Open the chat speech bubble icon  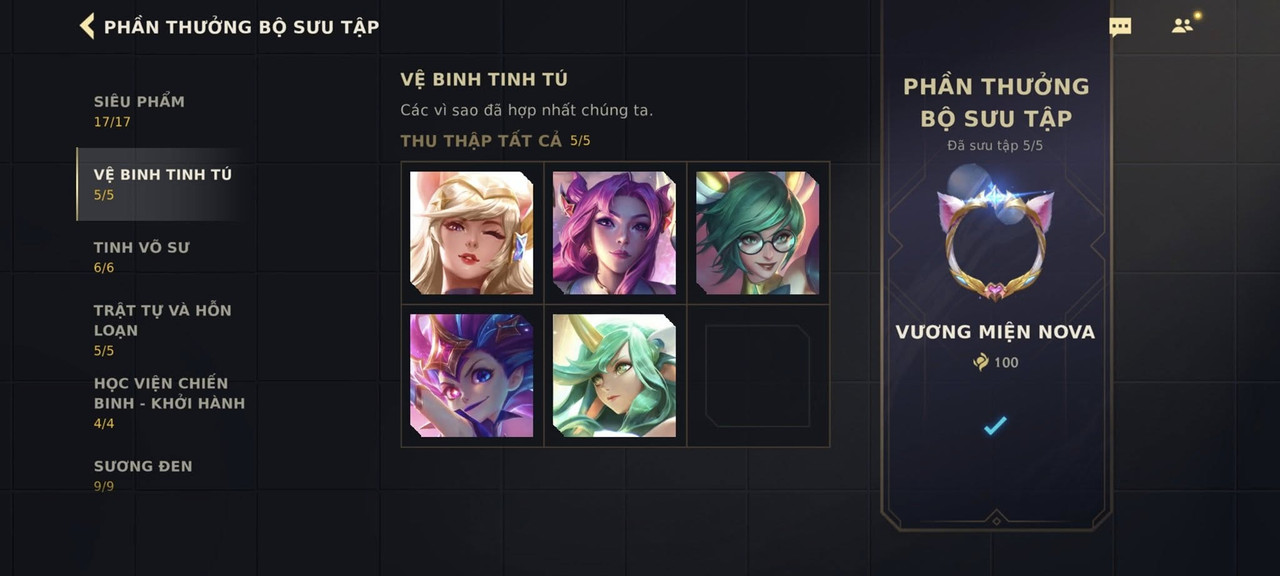coord(1120,27)
